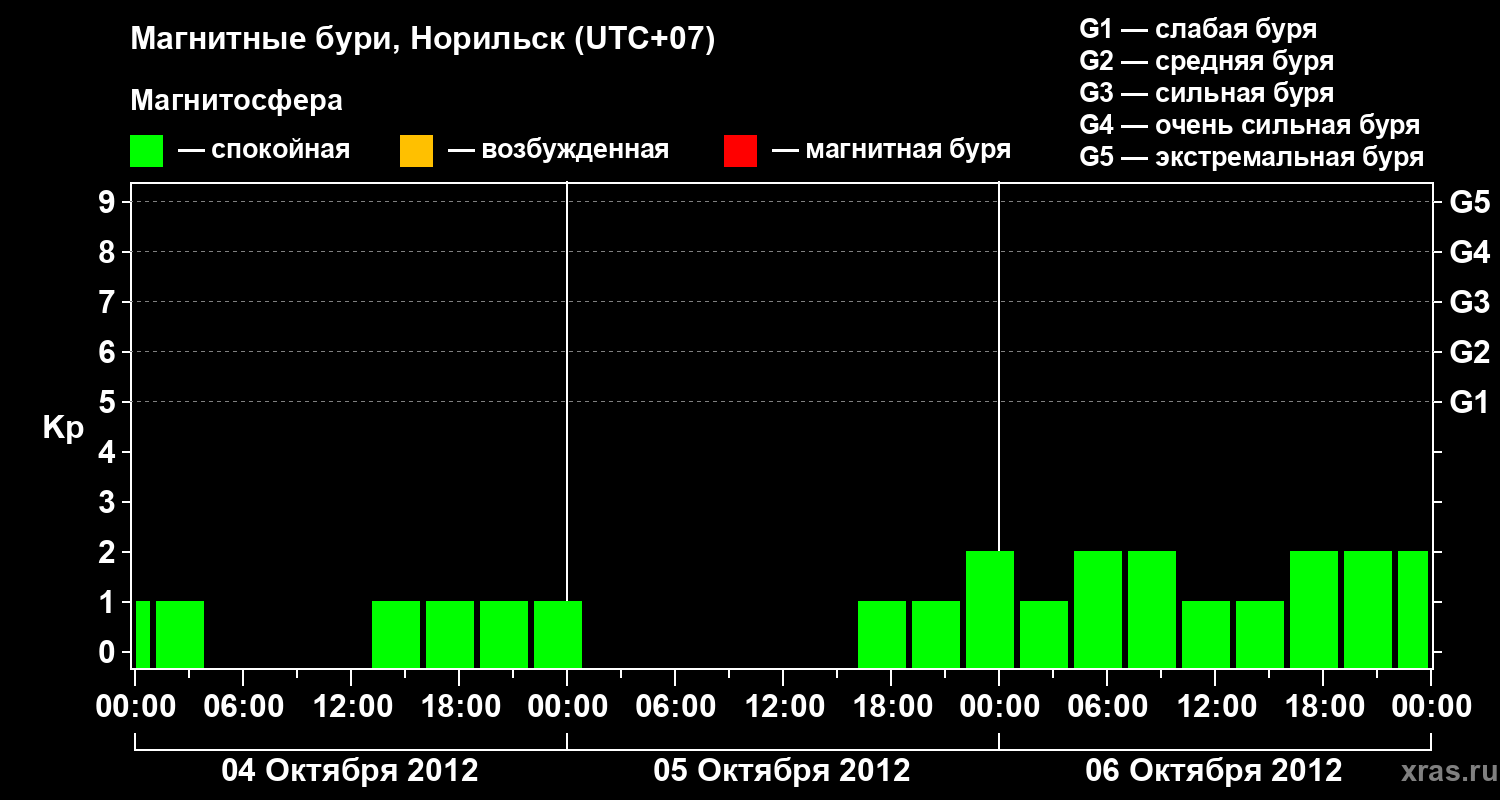Image resolution: width=1500 pixels, height=800 pixels.
Task: Click the '— спокойная' legend label
Action: (264, 151)
